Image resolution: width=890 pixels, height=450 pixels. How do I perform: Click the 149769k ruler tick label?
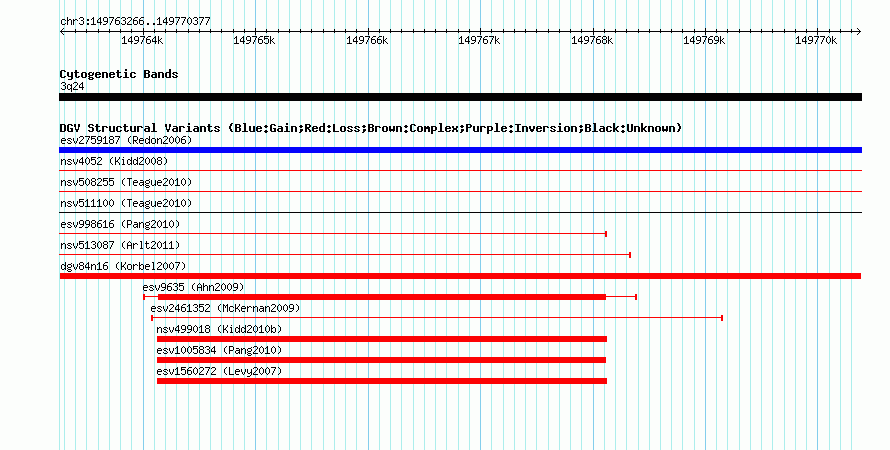click(704, 40)
